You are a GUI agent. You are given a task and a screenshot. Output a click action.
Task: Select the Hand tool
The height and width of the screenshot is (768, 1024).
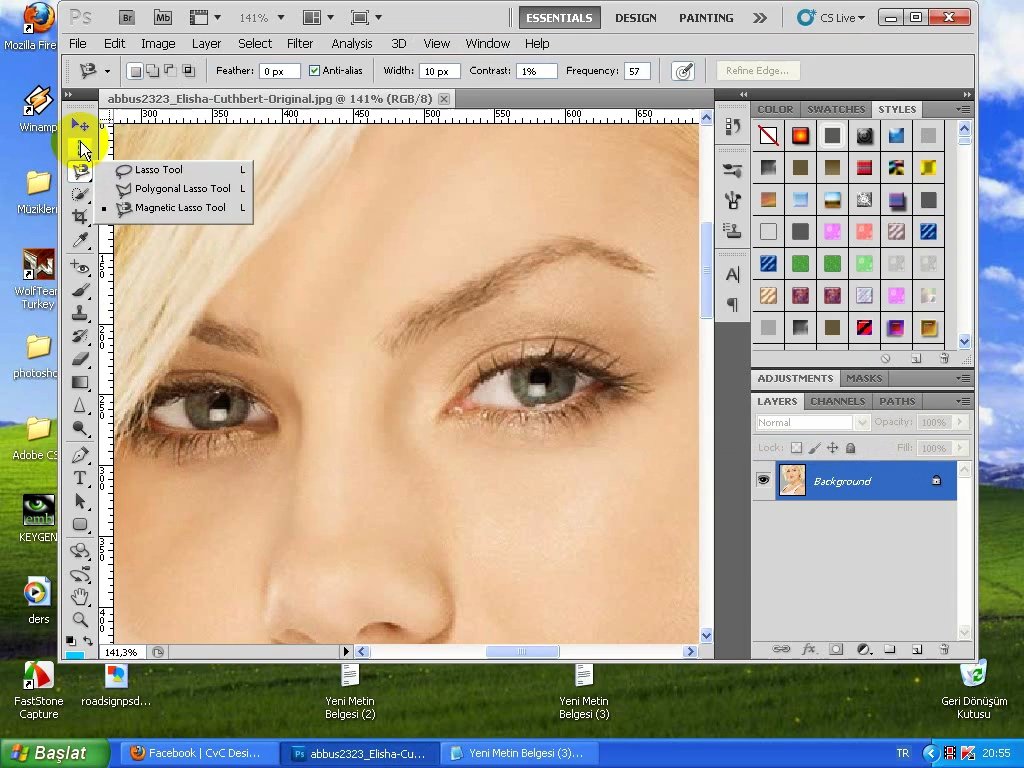[80, 596]
